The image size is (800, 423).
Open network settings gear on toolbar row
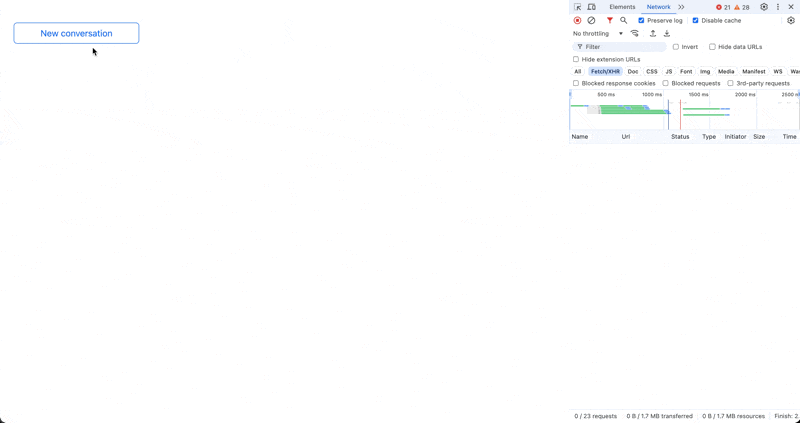(x=791, y=20)
